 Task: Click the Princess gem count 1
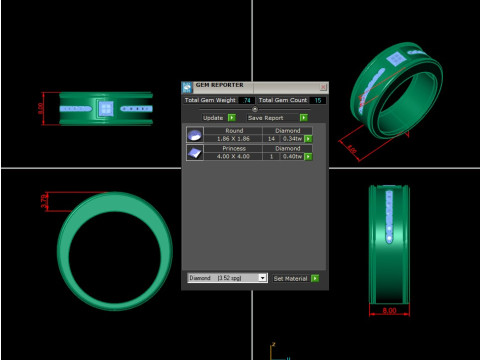click(x=271, y=156)
